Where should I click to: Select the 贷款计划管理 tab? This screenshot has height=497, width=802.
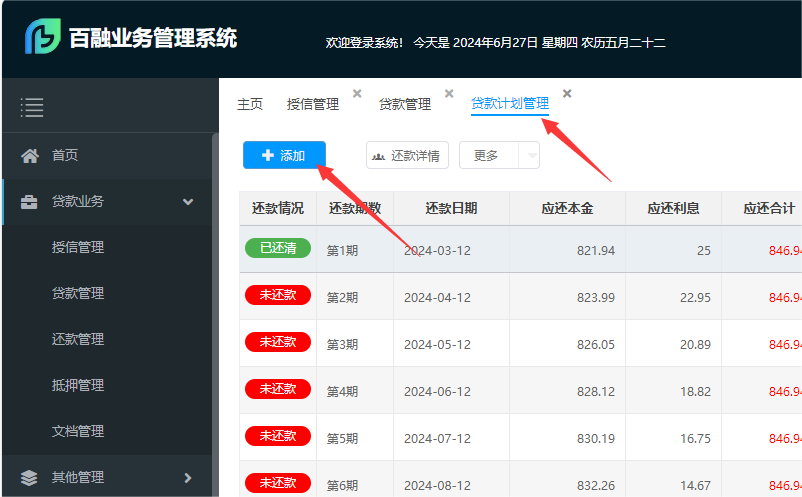[x=510, y=104]
